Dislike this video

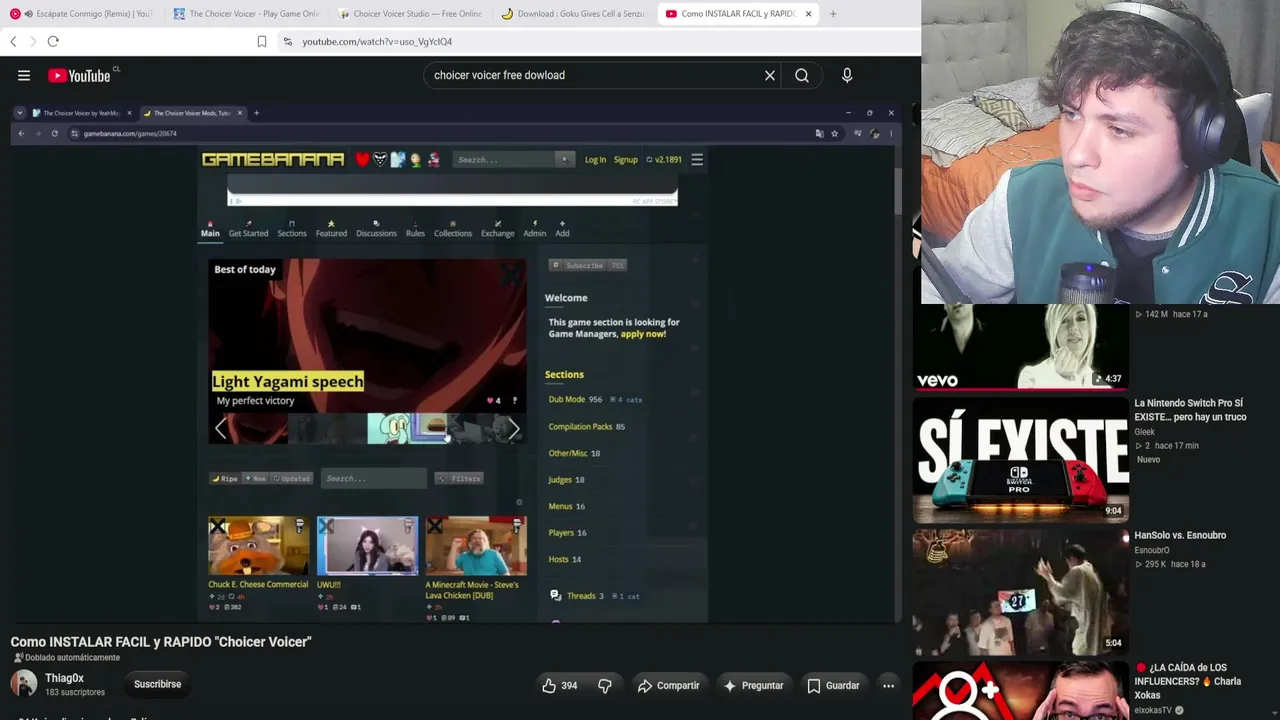(x=604, y=685)
